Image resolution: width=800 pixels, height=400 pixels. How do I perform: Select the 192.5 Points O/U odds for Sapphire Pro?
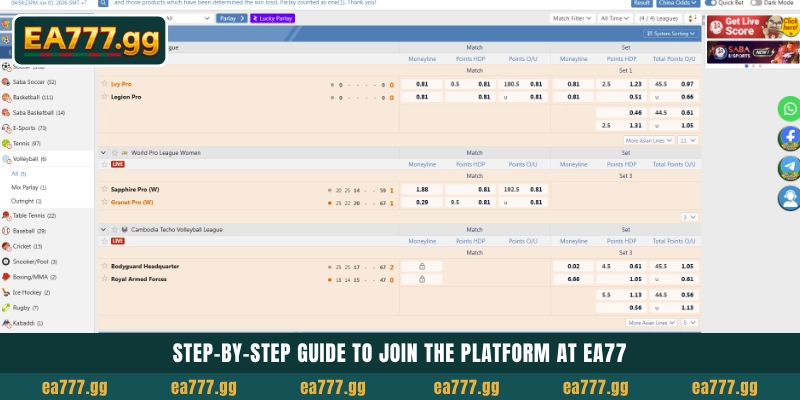[x=523, y=189]
